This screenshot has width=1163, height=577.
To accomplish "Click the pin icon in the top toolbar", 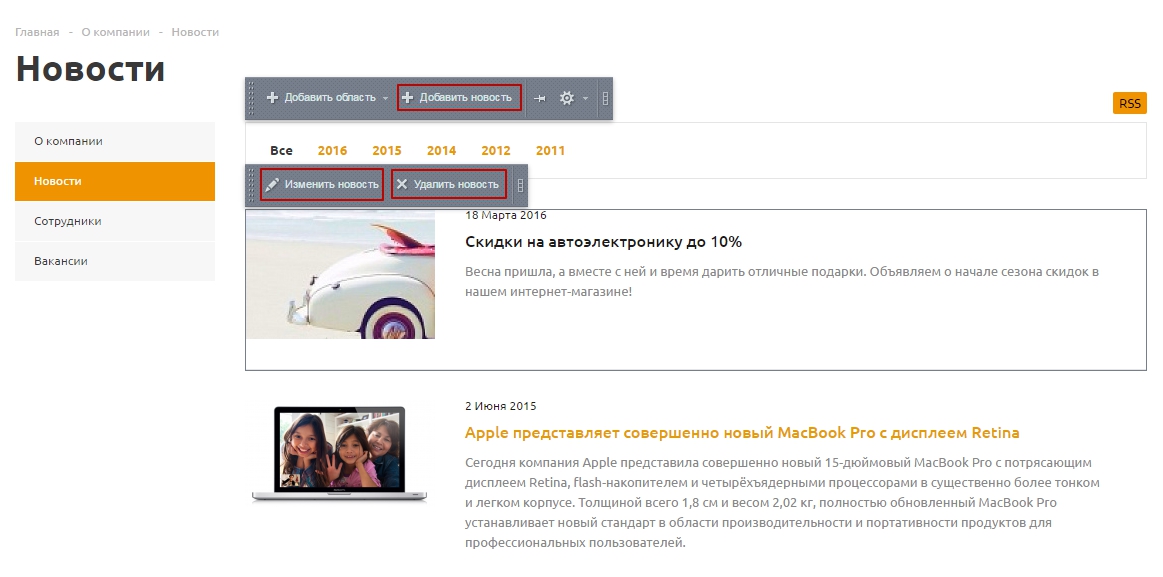I will pyautogui.click(x=540, y=98).
